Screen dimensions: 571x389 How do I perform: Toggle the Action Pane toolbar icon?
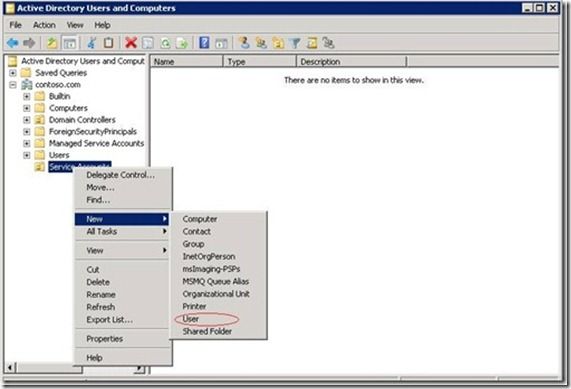coord(221,43)
